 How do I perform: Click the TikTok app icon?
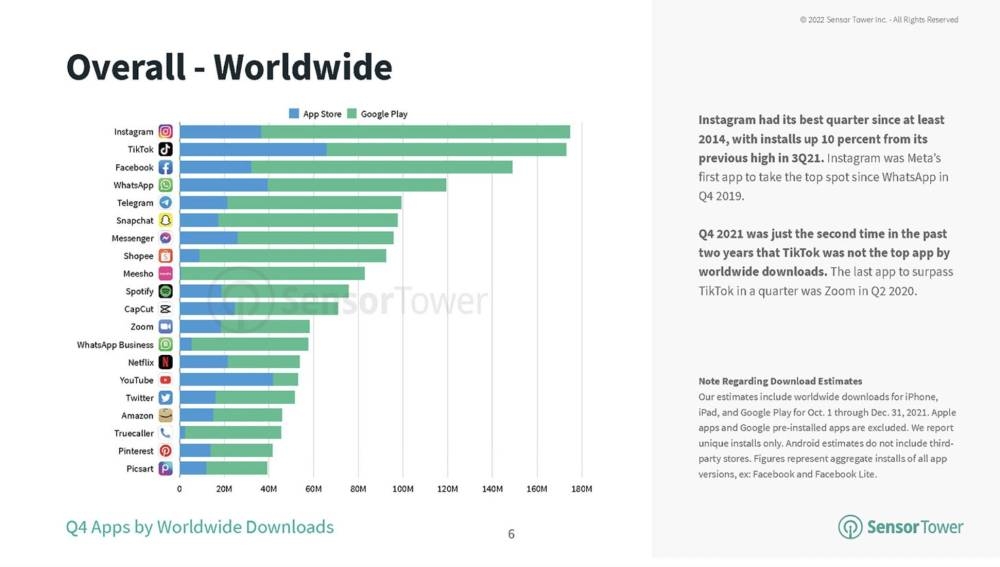(165, 149)
